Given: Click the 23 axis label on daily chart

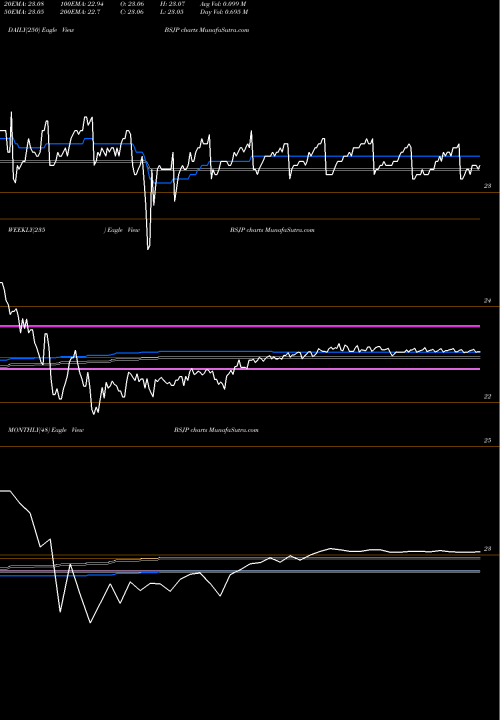Looking at the screenshot, I should [488, 186].
